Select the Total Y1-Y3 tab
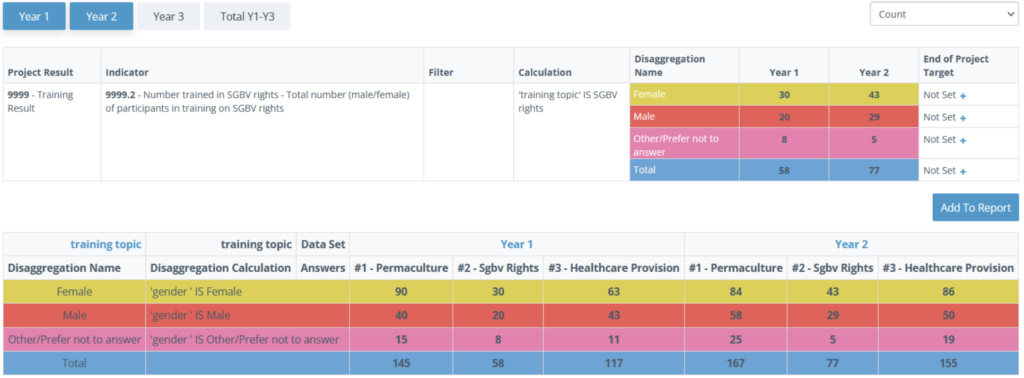This screenshot has height=378, width=1024. pos(248,16)
